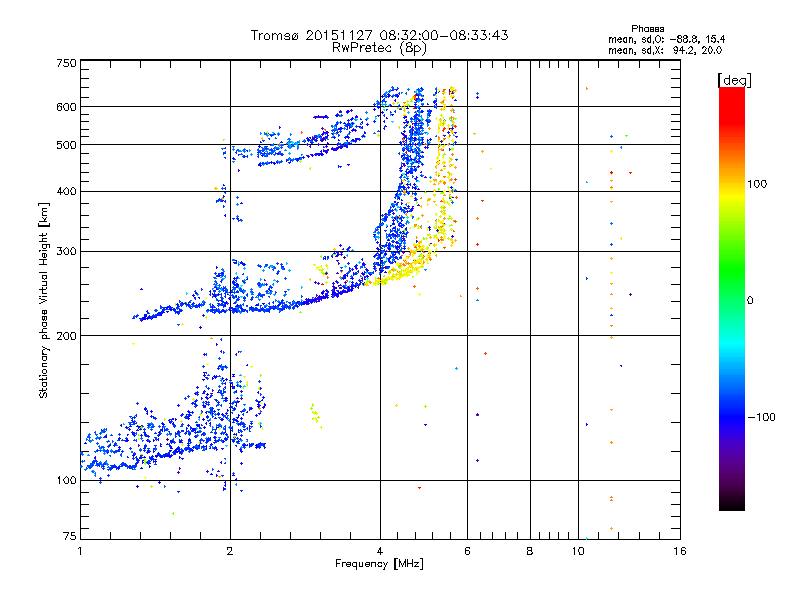Click the x-axis label '16'
800x600 pixels.
(680, 551)
